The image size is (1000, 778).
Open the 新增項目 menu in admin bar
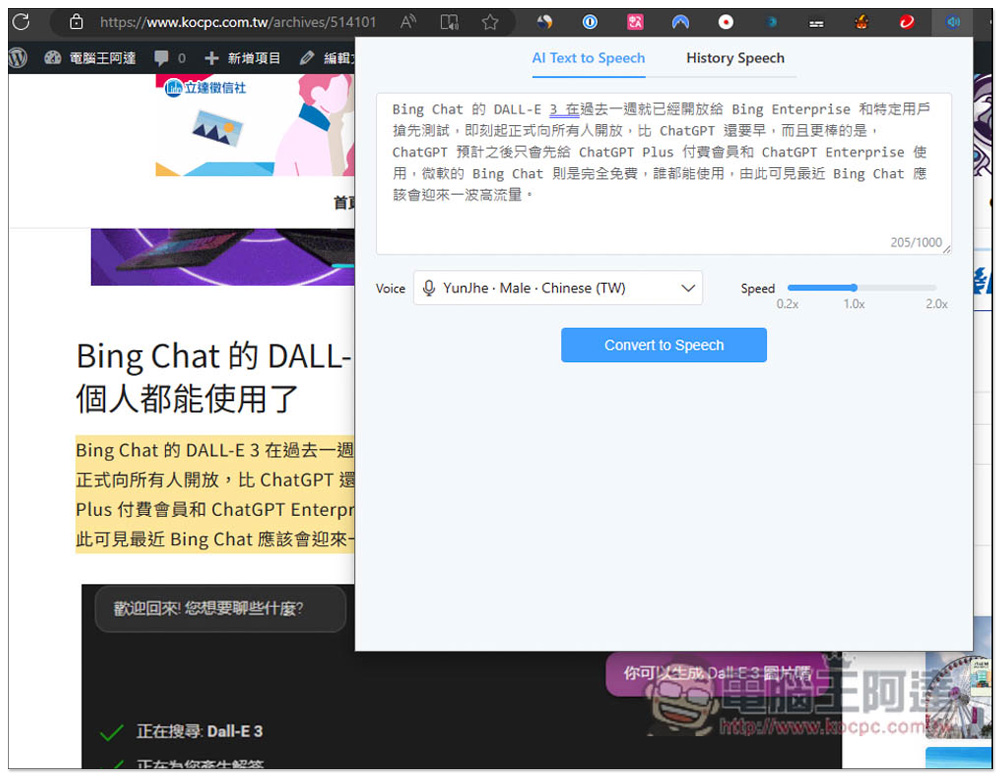coord(242,58)
